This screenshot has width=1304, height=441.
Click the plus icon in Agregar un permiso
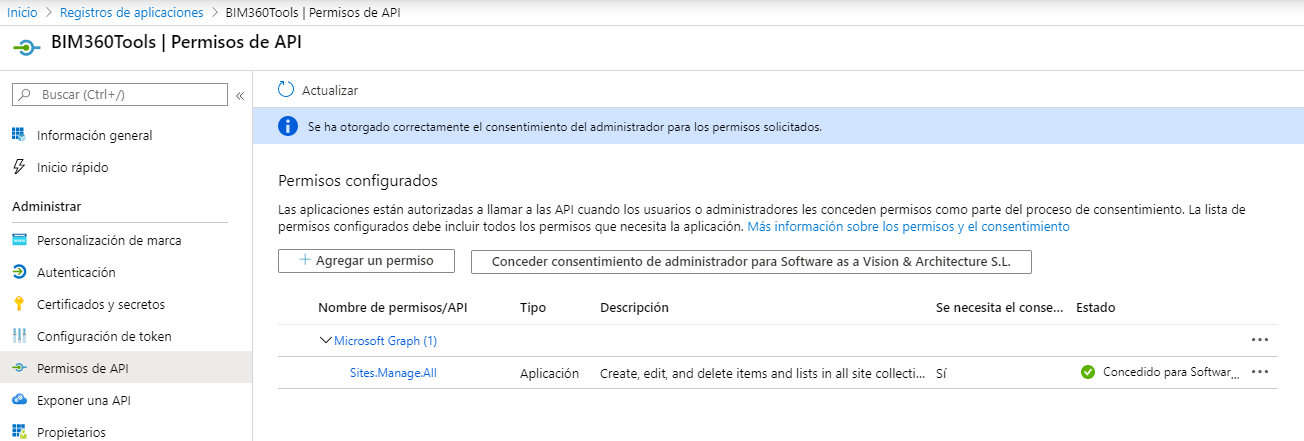[x=305, y=260]
